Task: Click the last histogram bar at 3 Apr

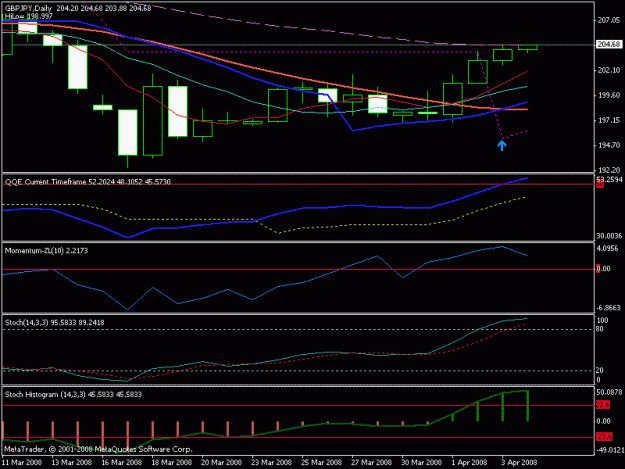Action: [x=527, y=406]
